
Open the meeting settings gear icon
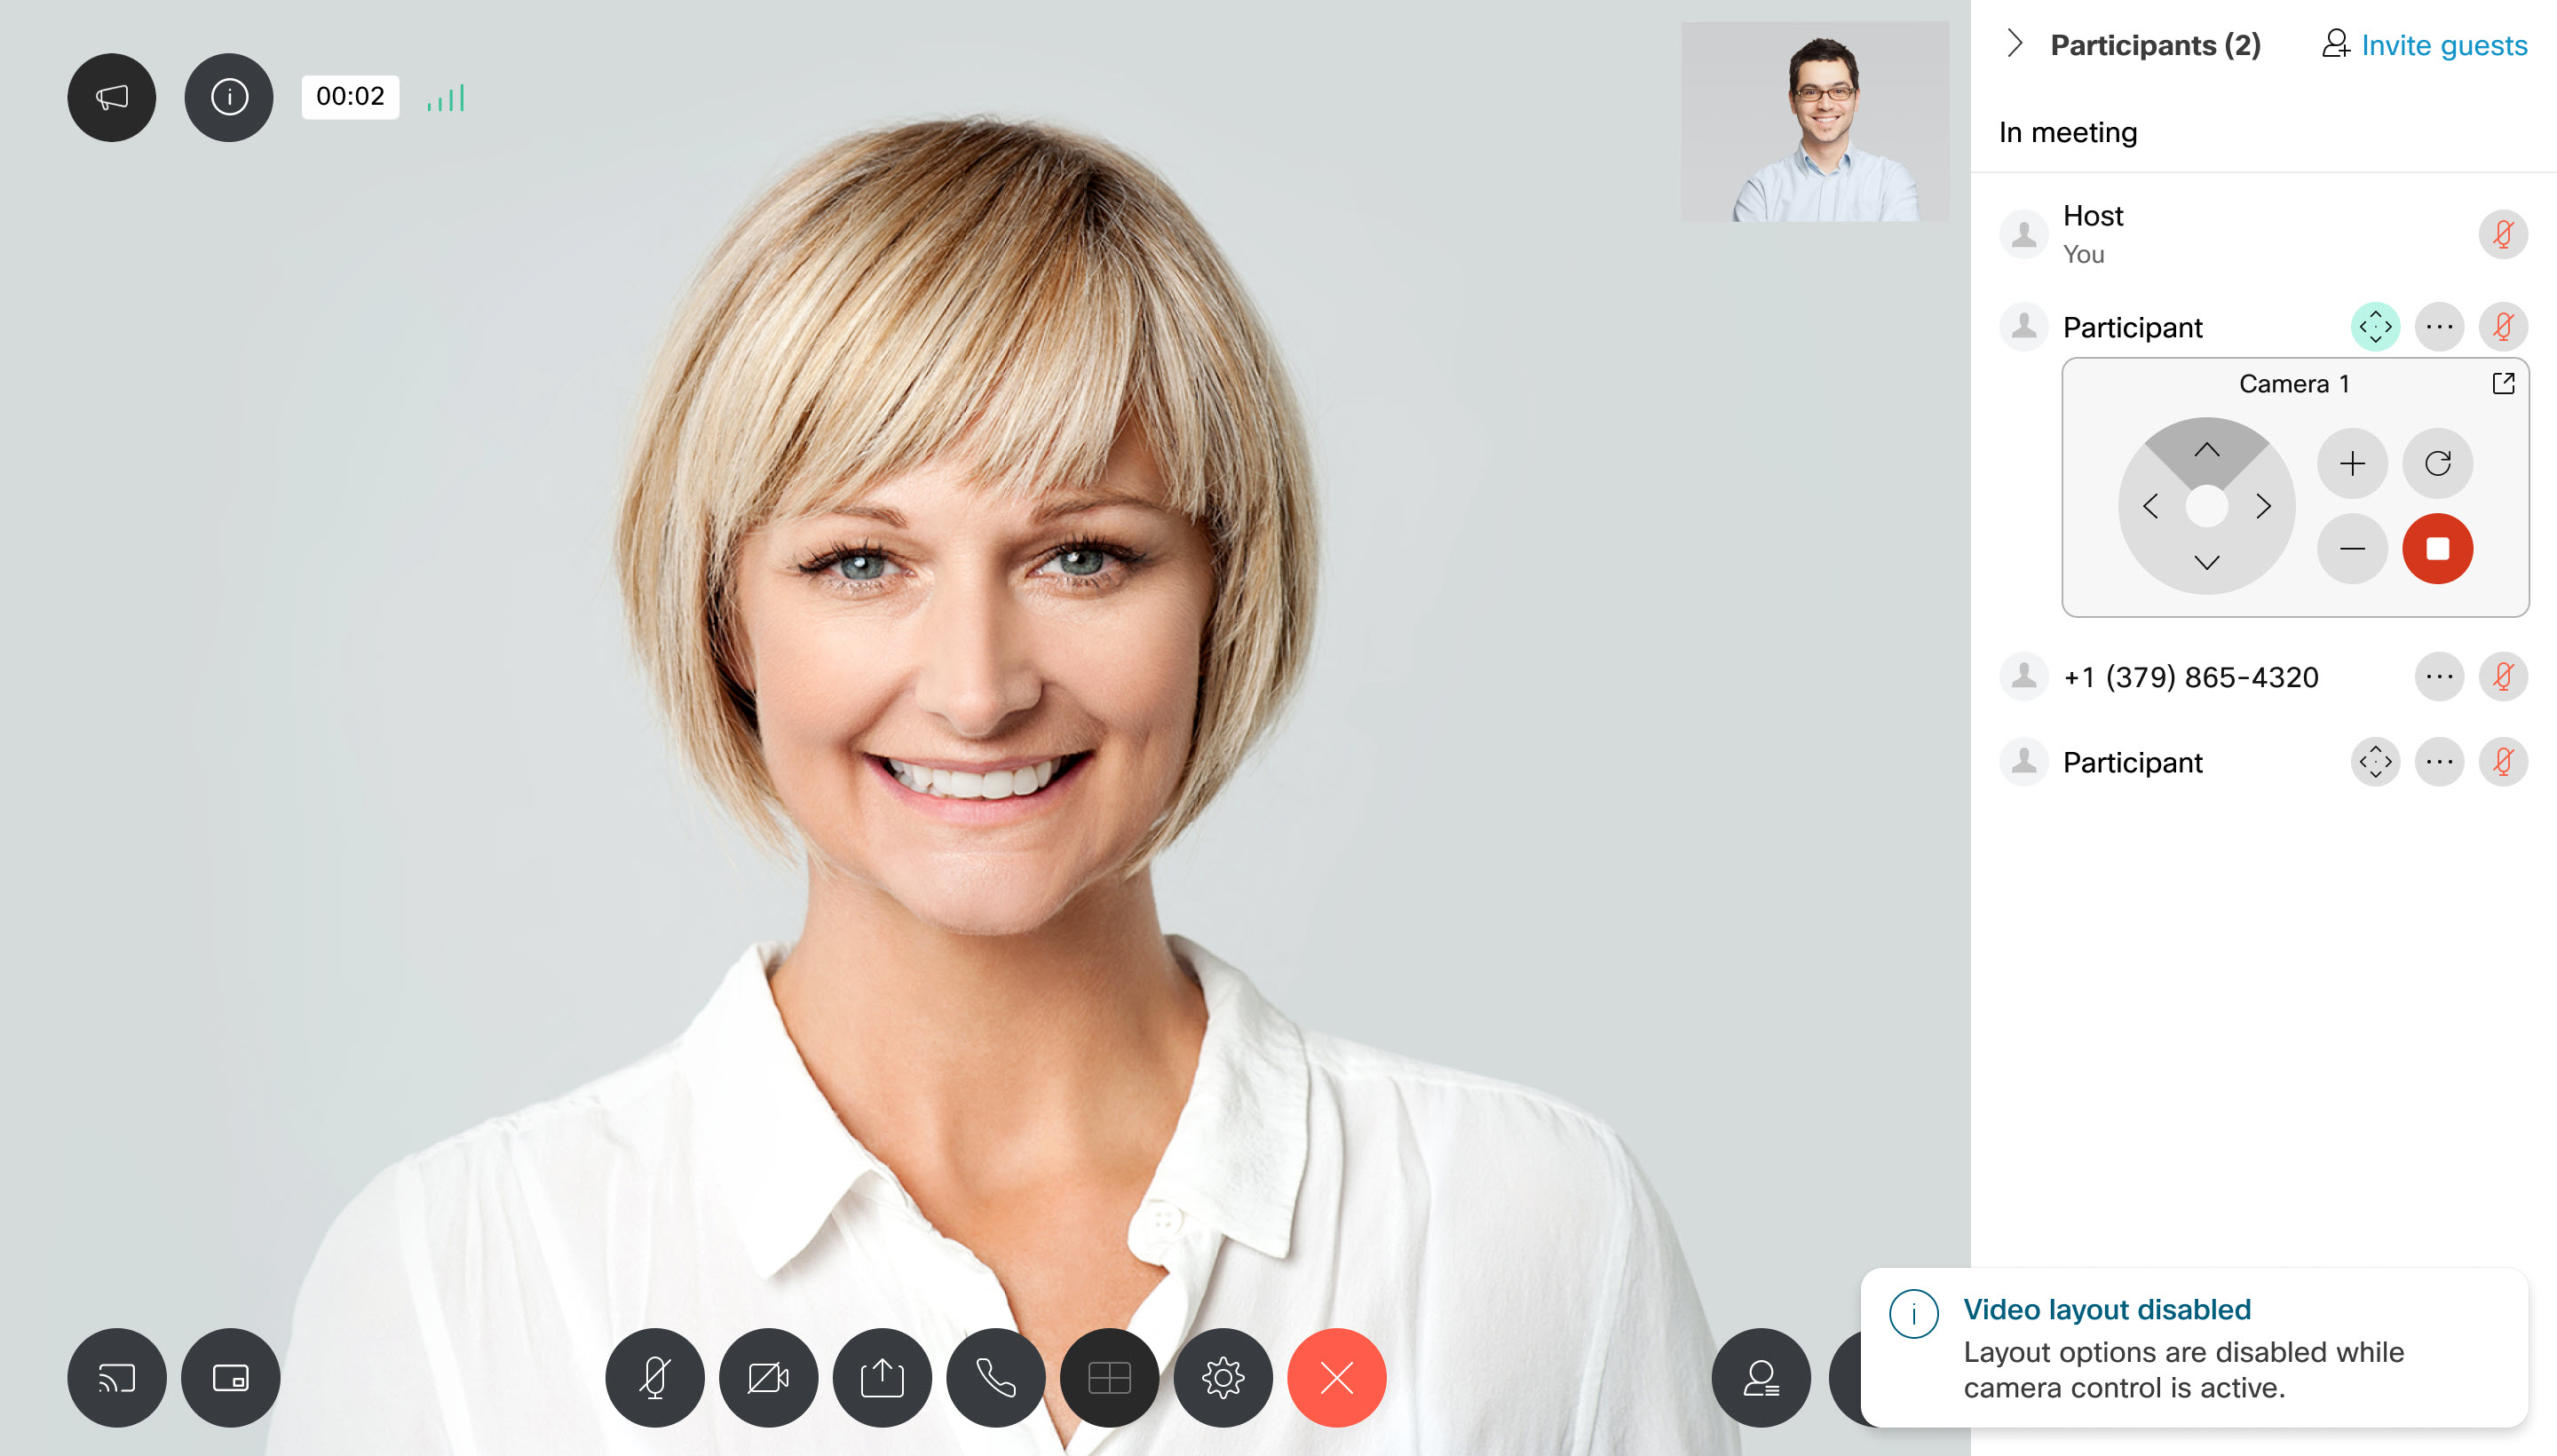coord(1223,1375)
